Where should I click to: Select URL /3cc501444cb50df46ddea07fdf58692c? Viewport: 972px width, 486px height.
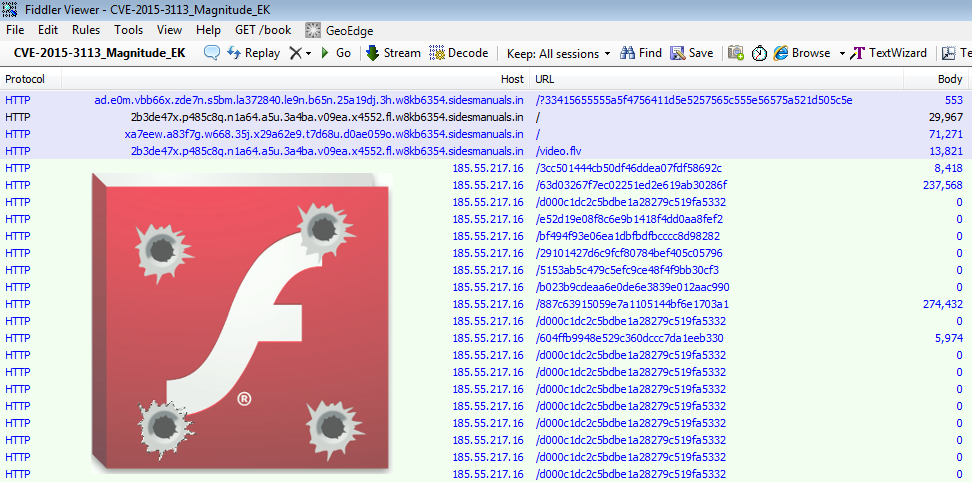629,168
